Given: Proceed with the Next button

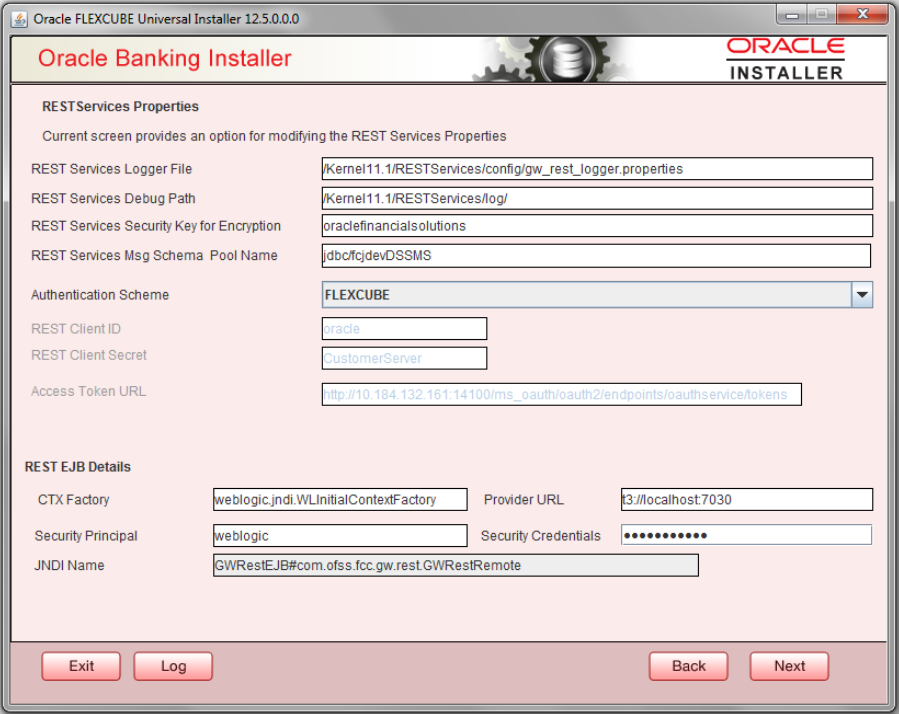Looking at the screenshot, I should (x=789, y=666).
